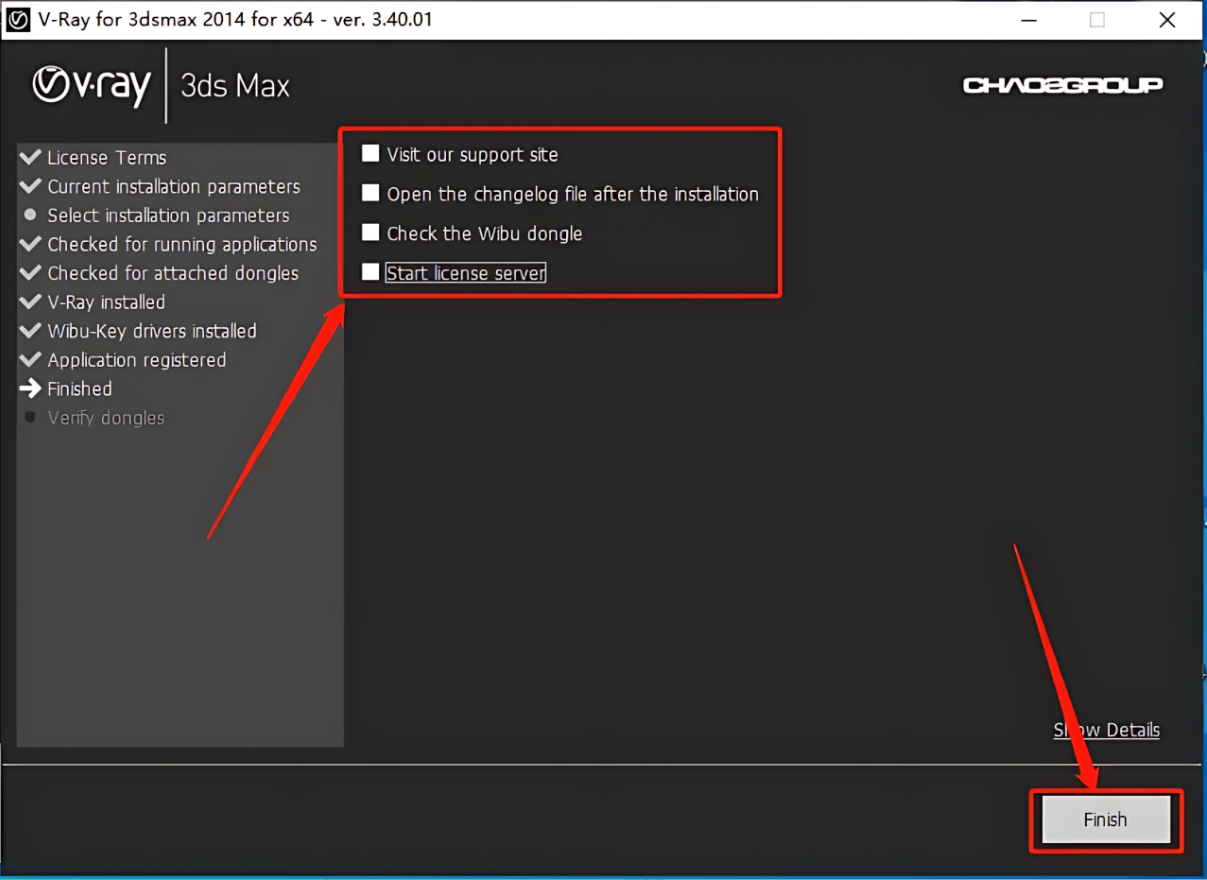Click the checkmark beside Application registered
1207x880 pixels.
pyautogui.click(x=30, y=360)
